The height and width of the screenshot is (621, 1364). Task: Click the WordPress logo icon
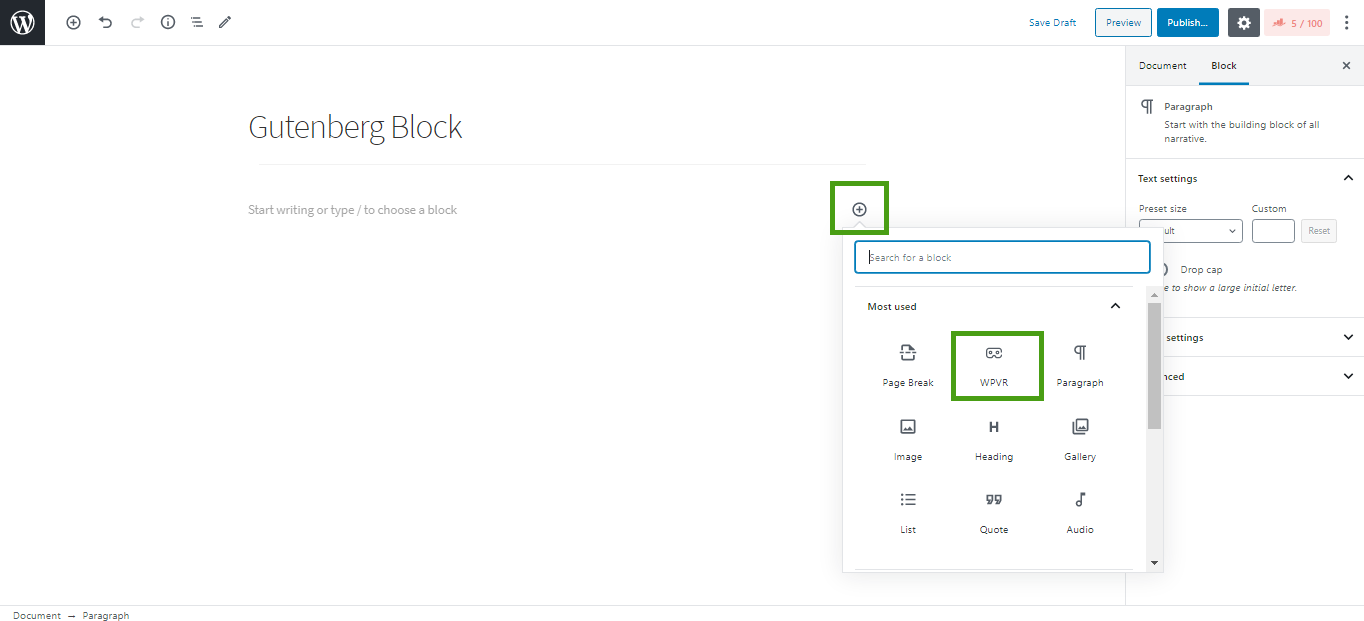click(22, 22)
